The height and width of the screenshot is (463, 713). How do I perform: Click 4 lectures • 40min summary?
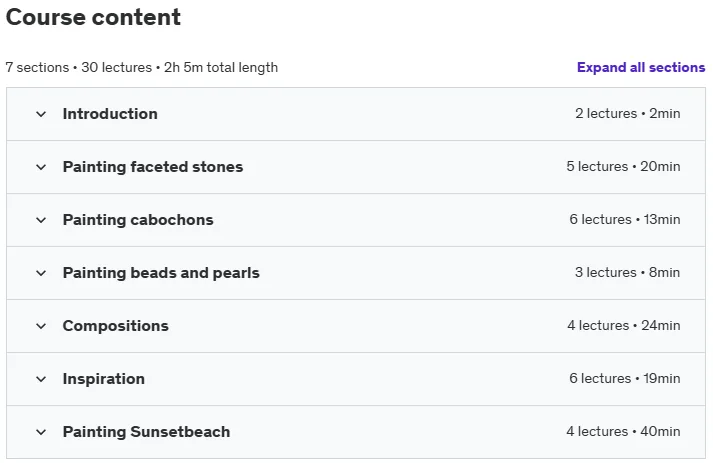(x=623, y=431)
